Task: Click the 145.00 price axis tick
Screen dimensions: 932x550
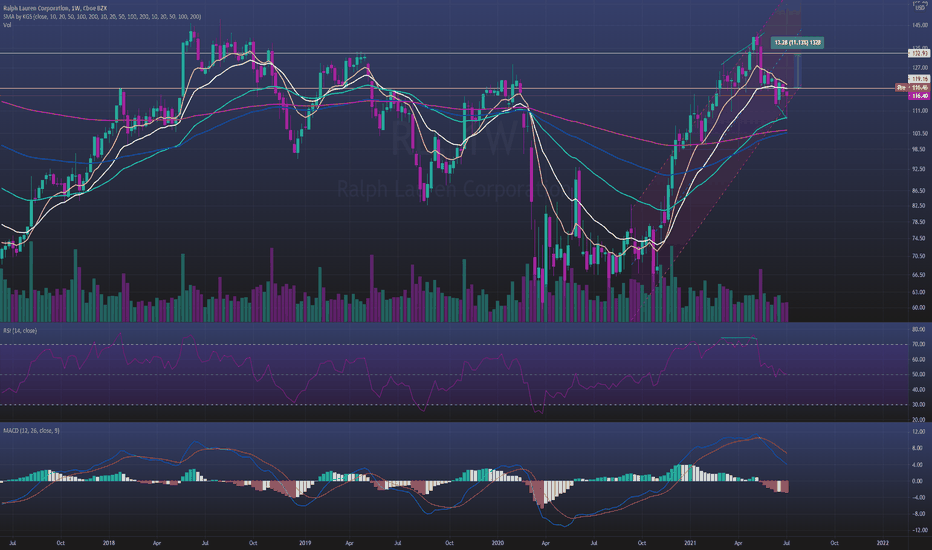Action: coord(920,26)
